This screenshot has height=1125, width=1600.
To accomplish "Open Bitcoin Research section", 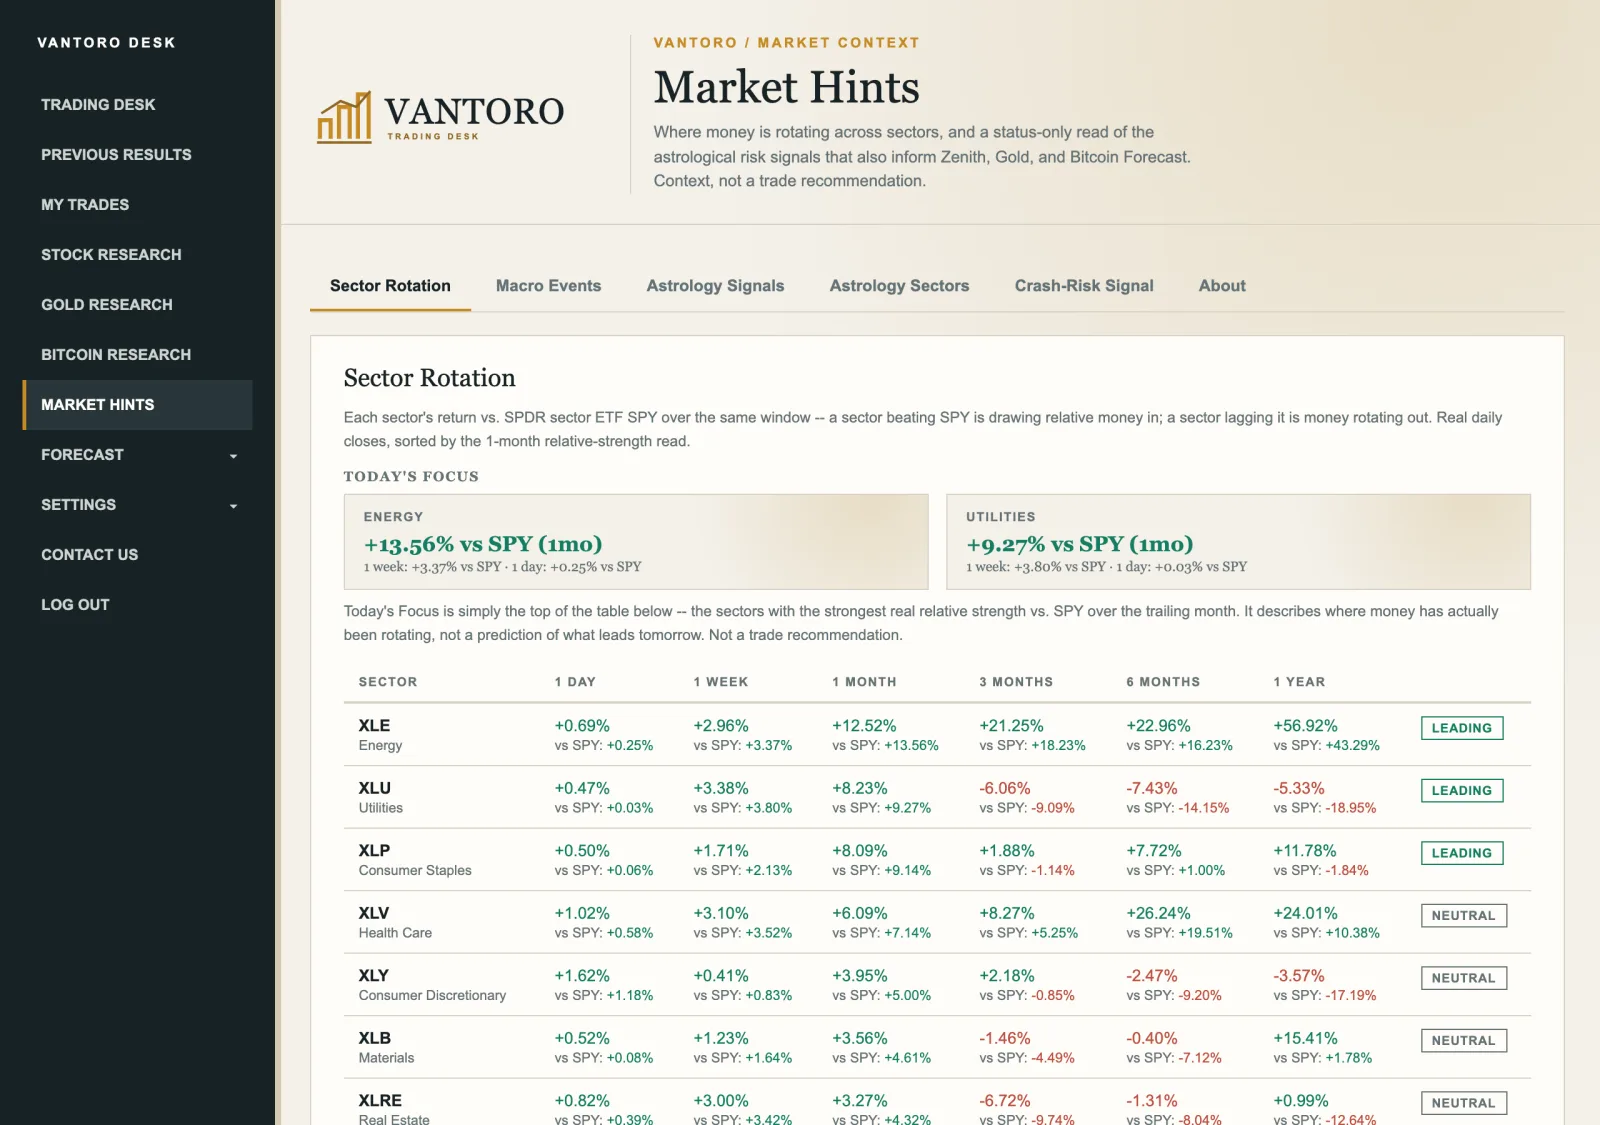I will 116,355.
